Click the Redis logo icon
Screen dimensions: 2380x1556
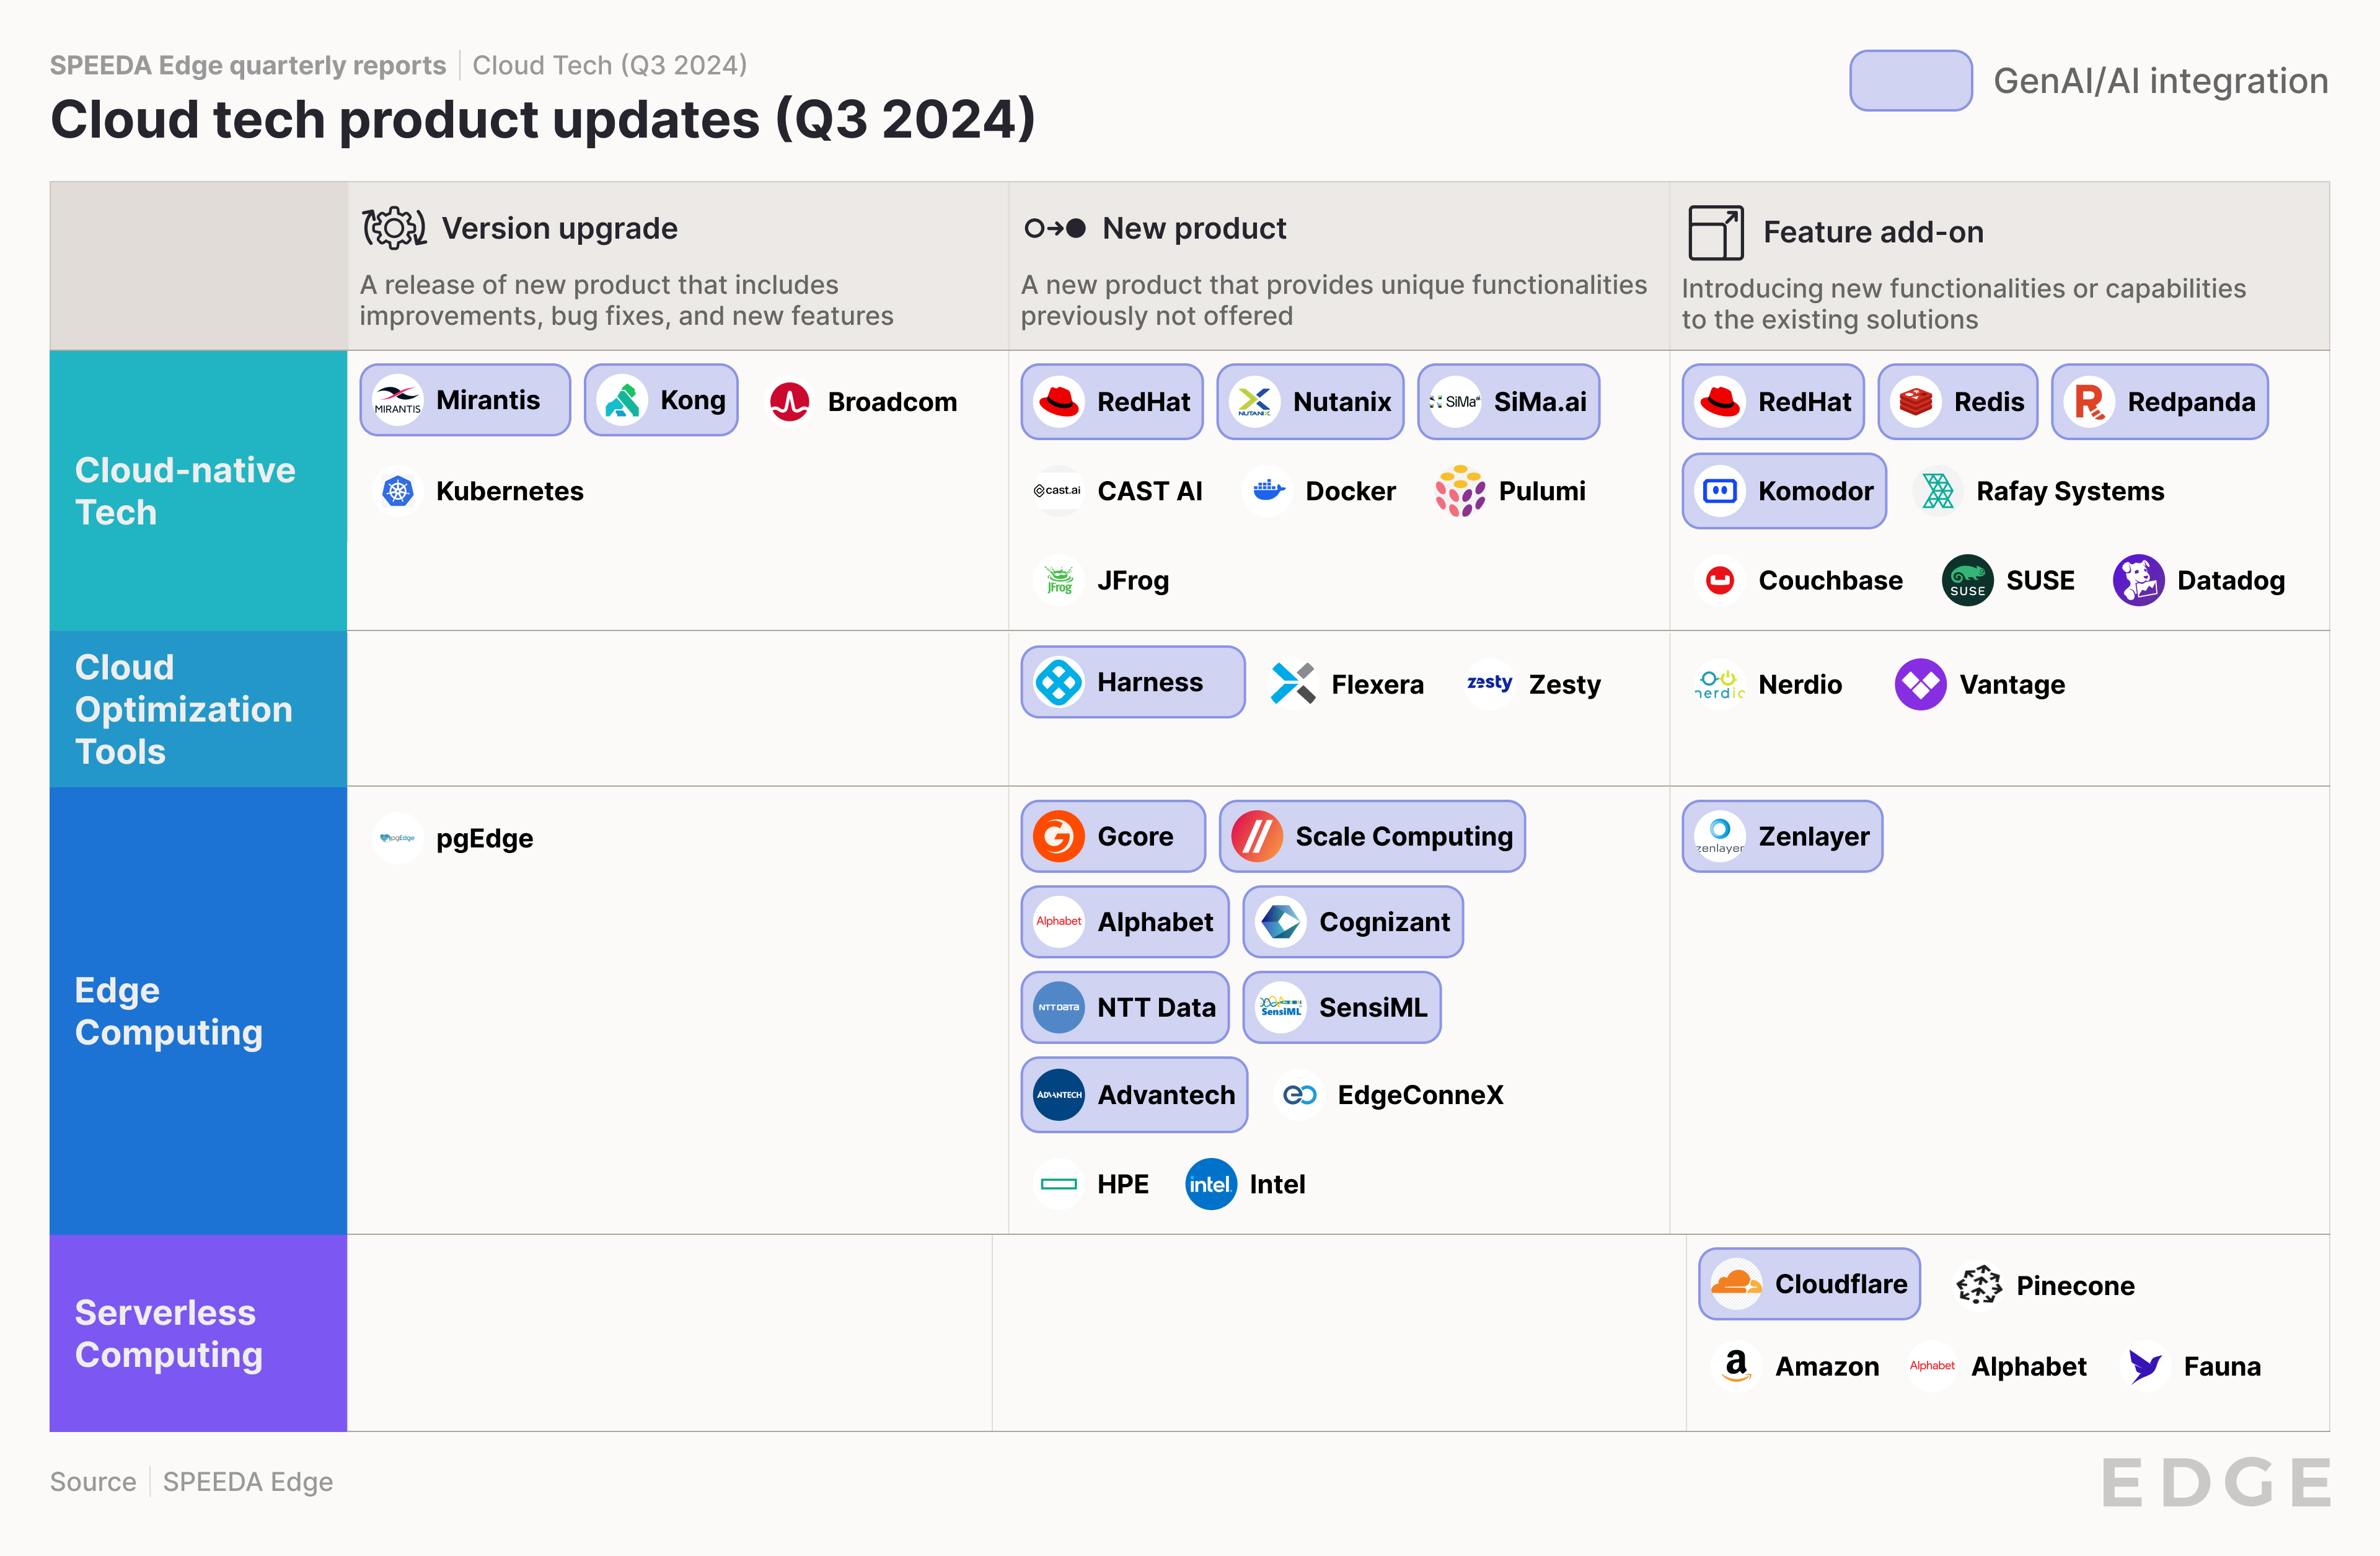click(1916, 402)
